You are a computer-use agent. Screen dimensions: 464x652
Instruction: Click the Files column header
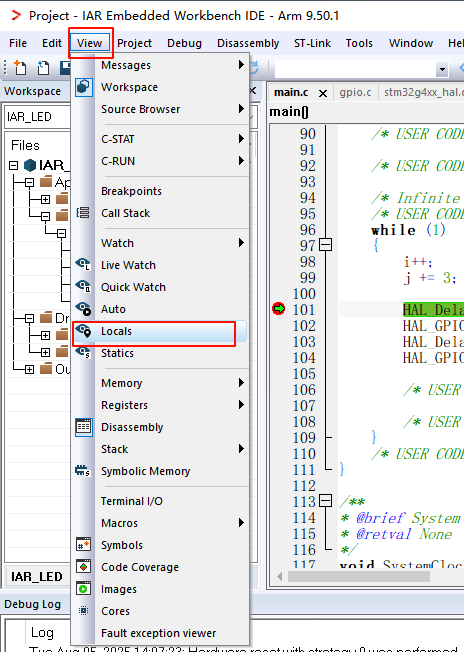(25, 145)
